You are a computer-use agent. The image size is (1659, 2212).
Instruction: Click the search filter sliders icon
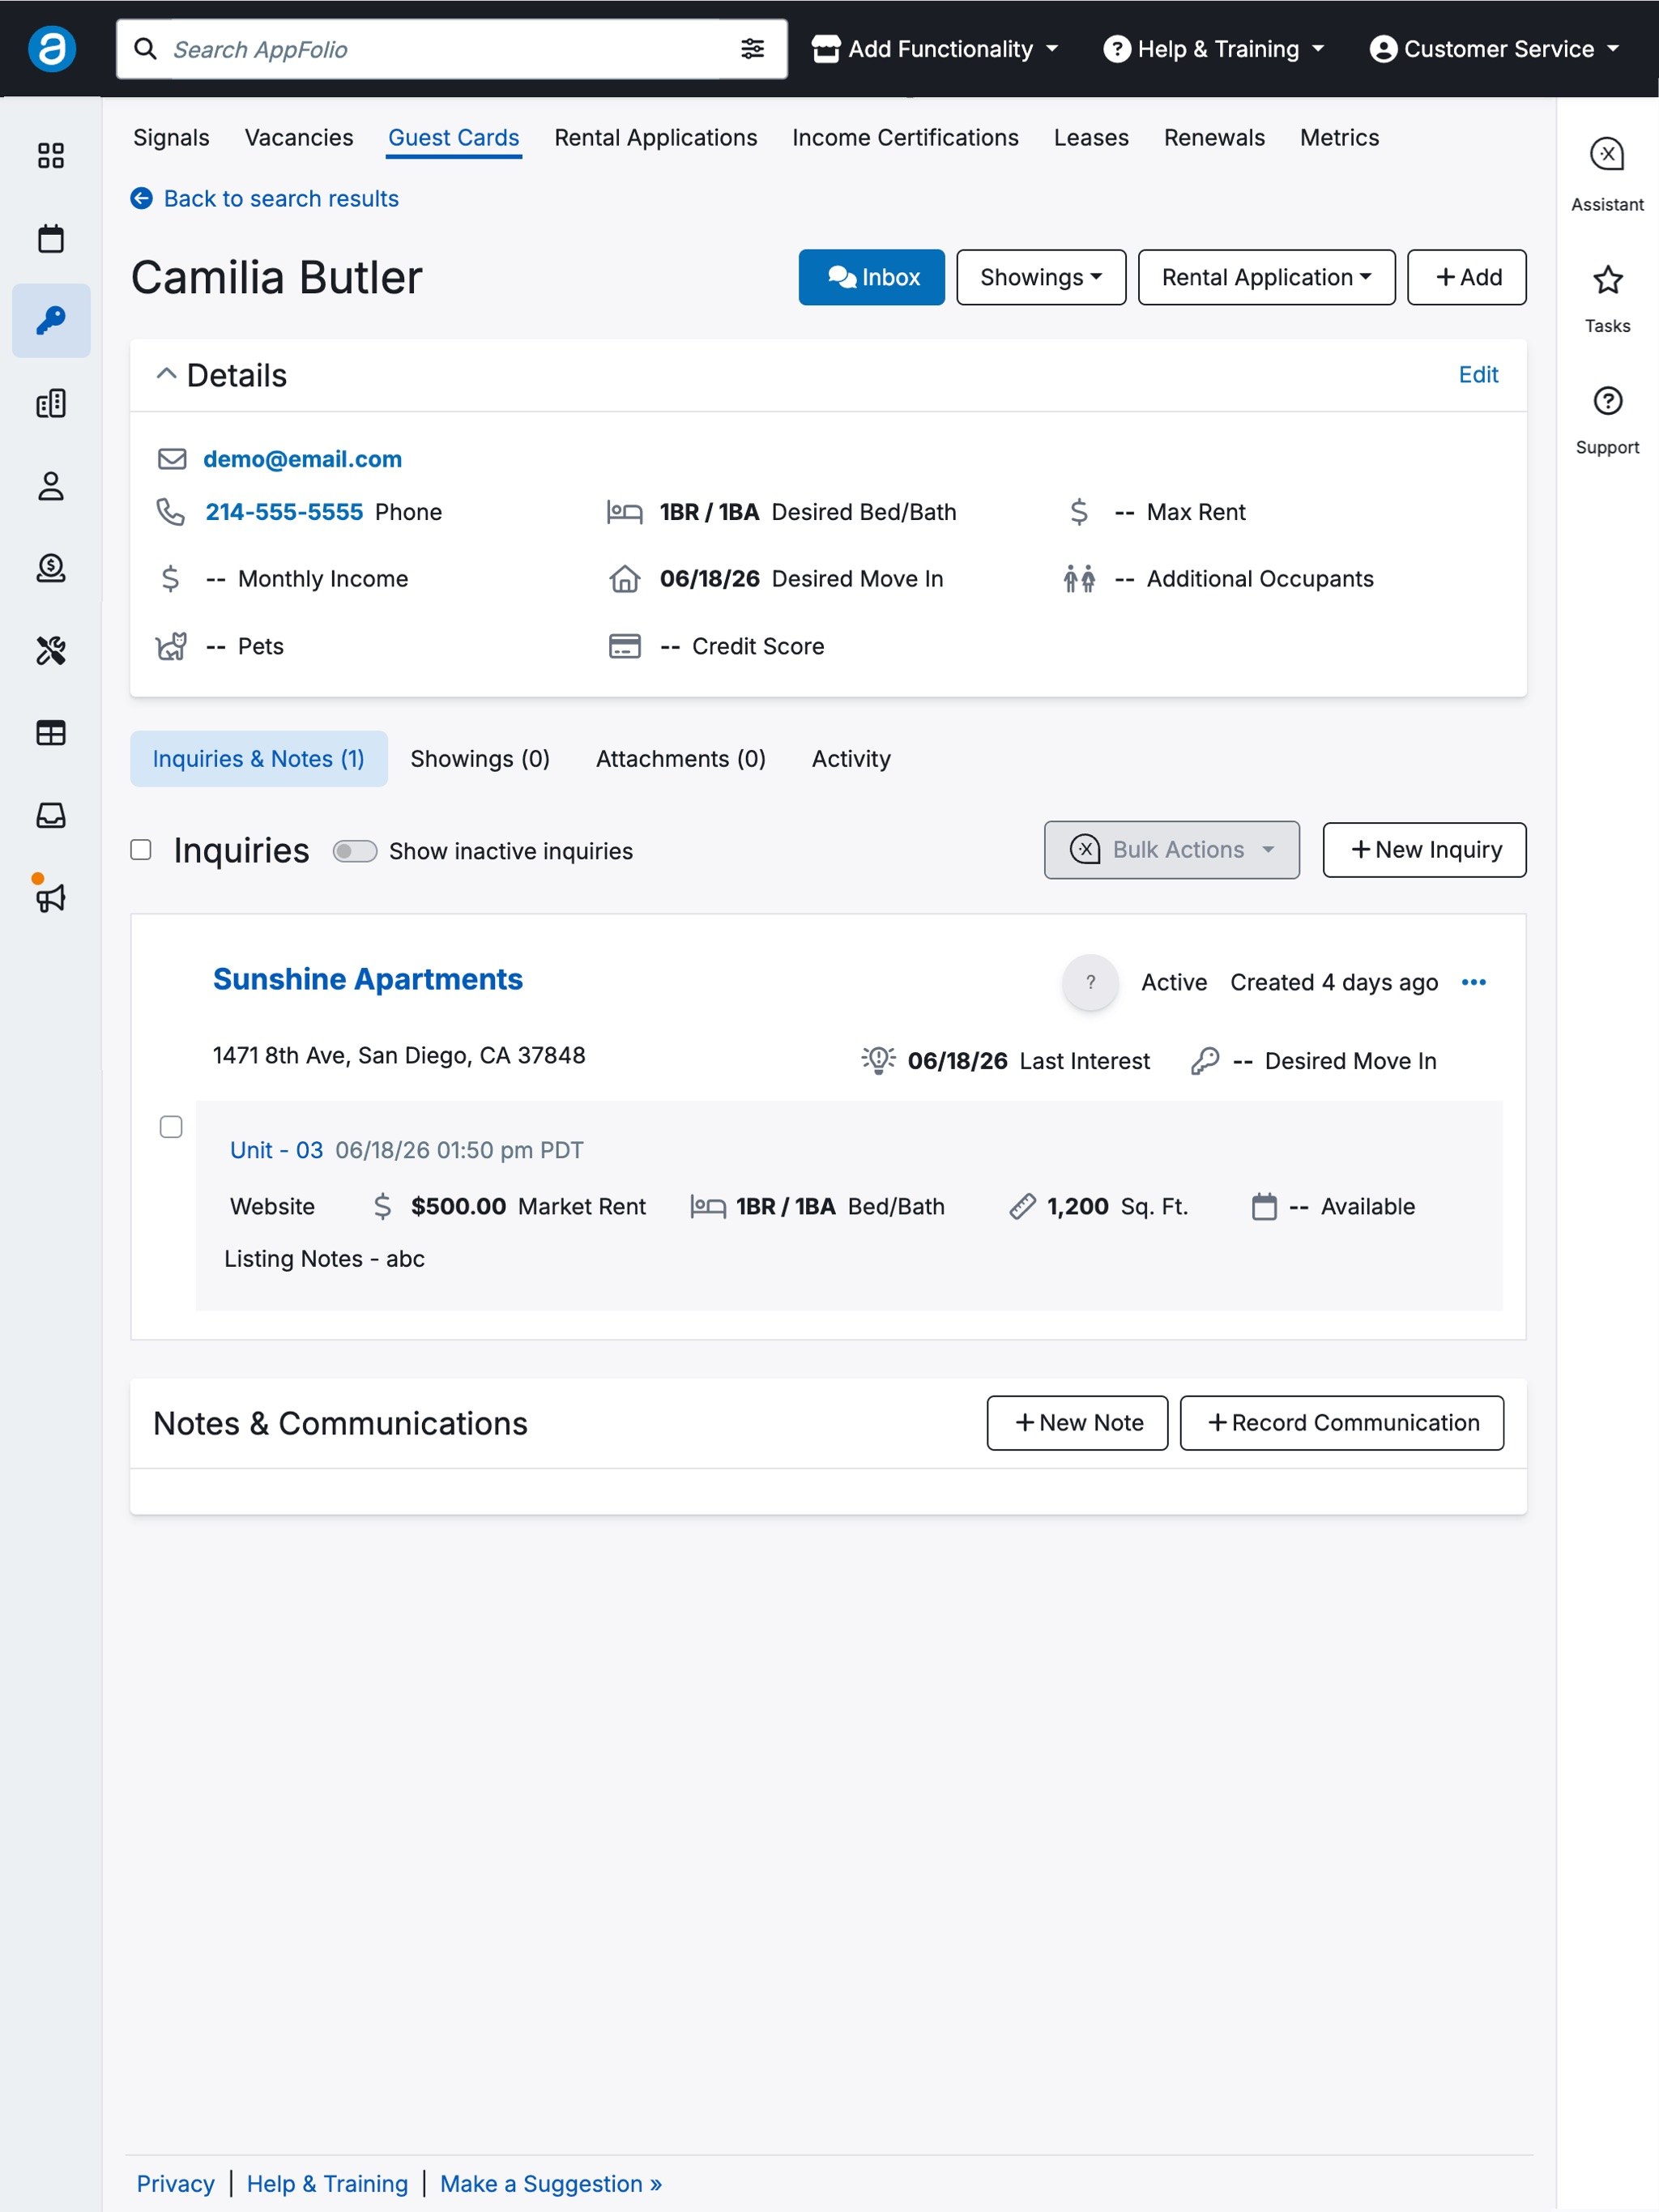[x=752, y=49]
